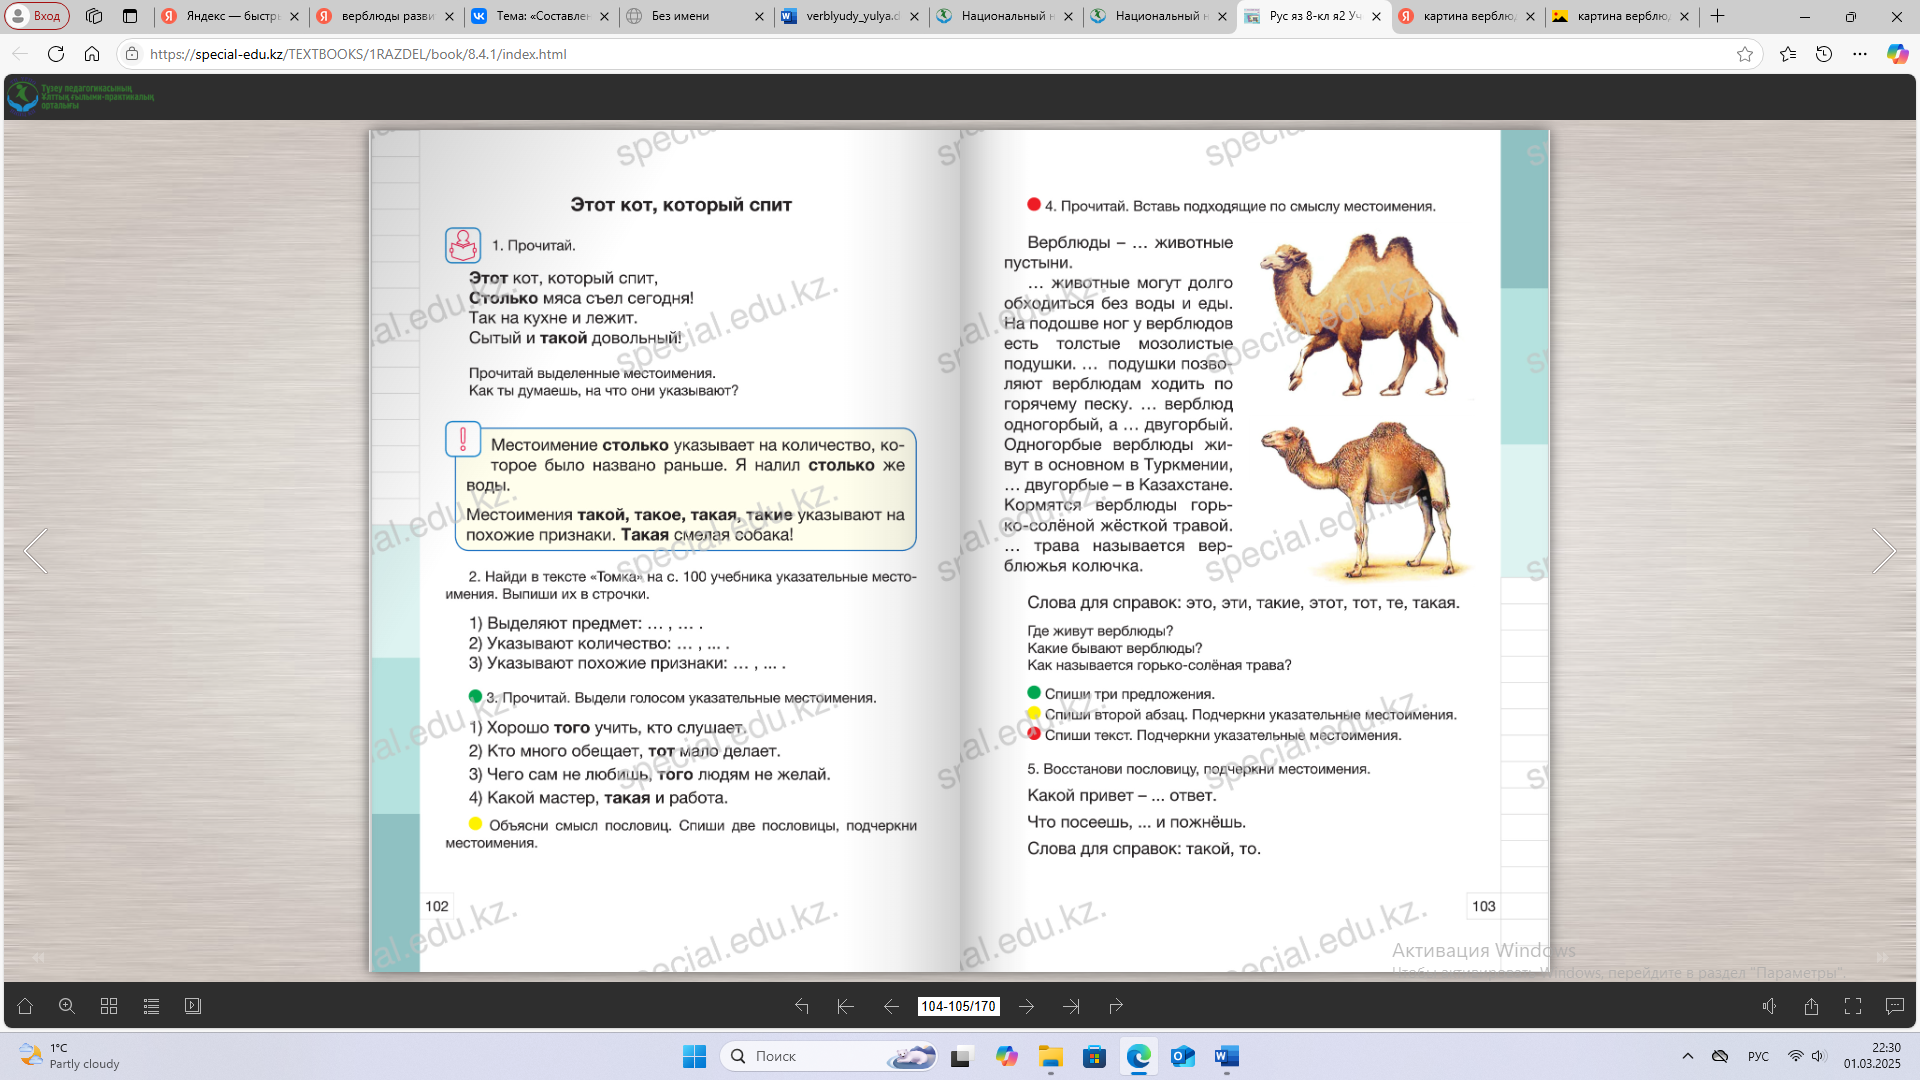Click the taskbar search box Поиск
The height and width of the screenshot is (1080, 1920).
[828, 1056]
